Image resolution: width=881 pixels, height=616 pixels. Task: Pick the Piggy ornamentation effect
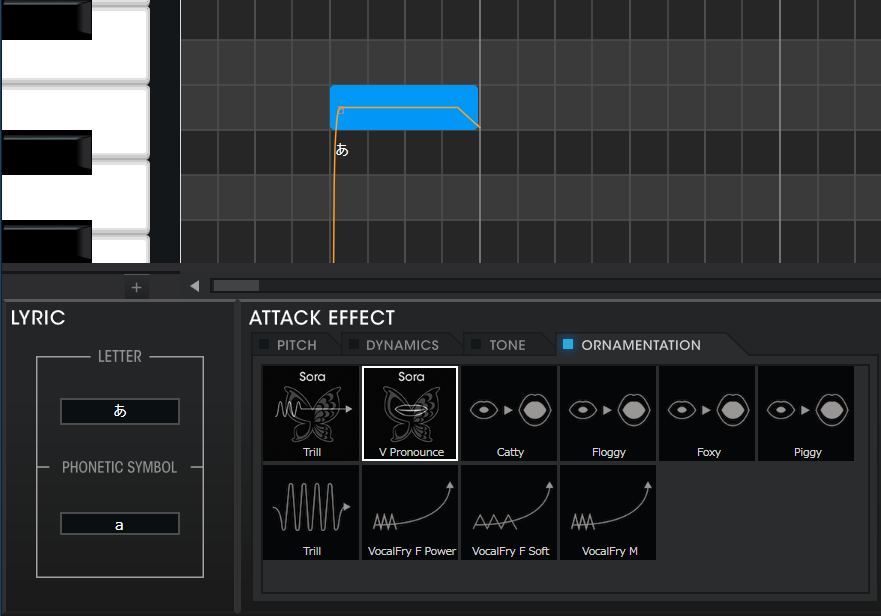pyautogui.click(x=806, y=414)
